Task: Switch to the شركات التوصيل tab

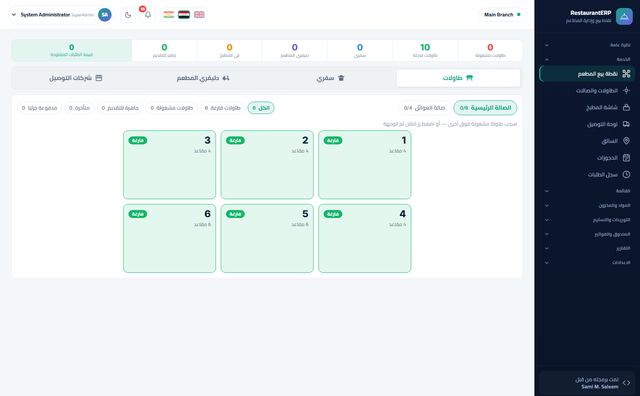Action: (x=76, y=78)
